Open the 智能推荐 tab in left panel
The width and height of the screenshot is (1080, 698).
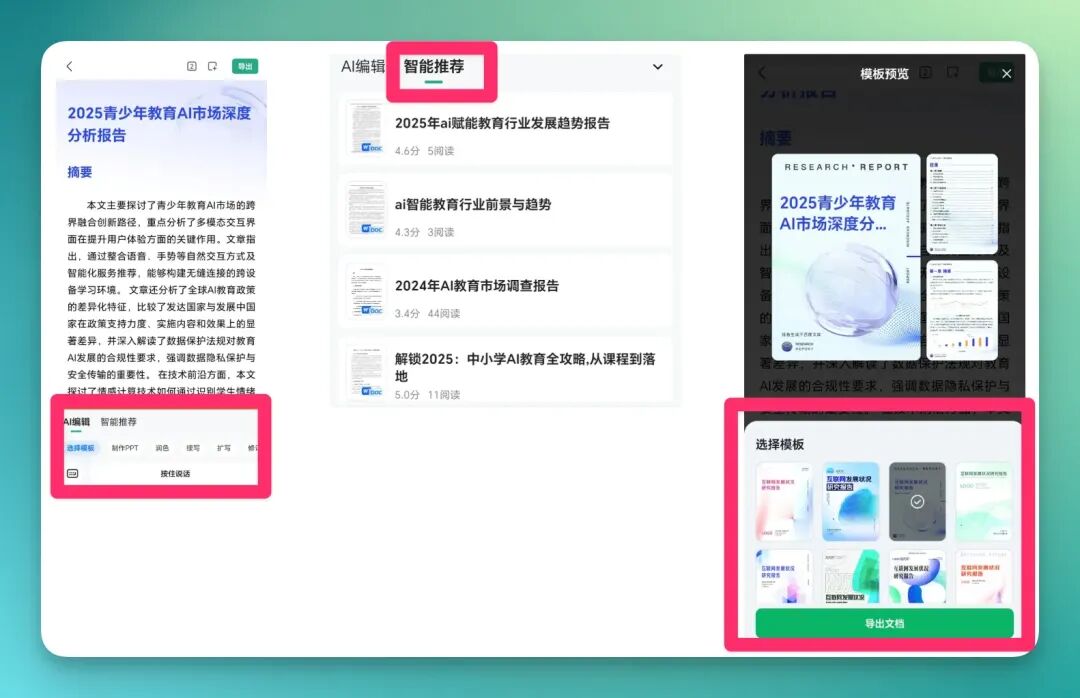118,422
